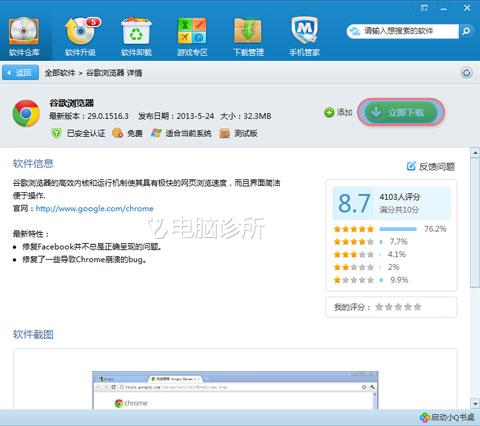Open the Chrome software screenshot thumbnail
This screenshot has width=480, height=426.
235,390
